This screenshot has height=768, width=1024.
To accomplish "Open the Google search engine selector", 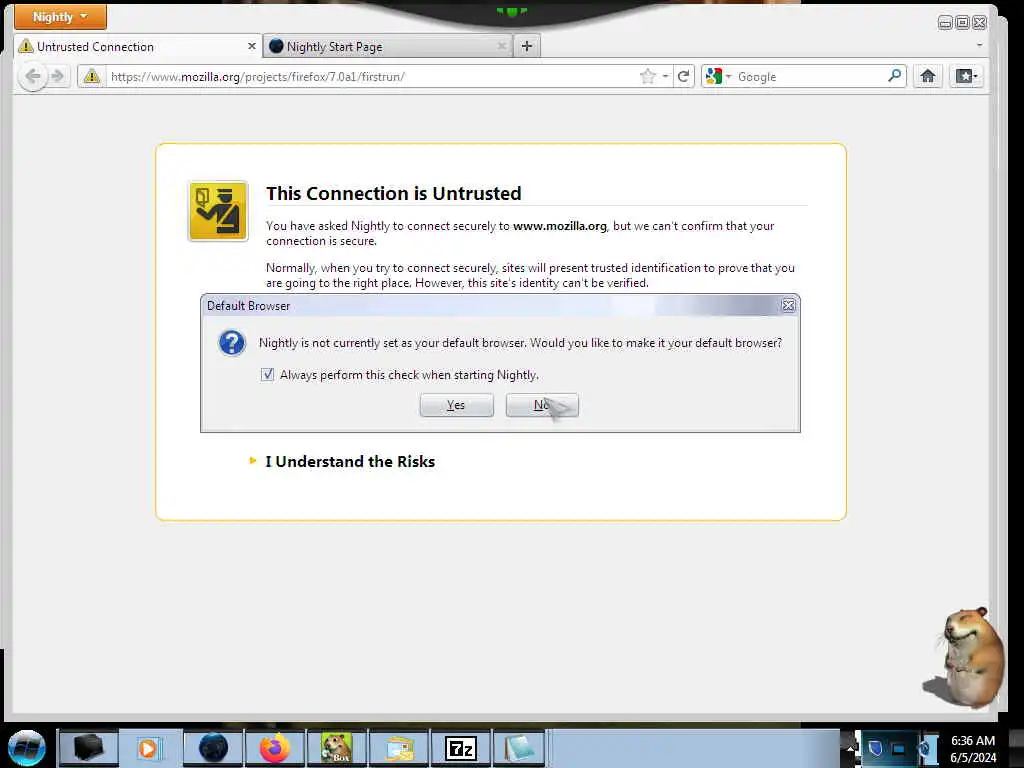I will tap(718, 76).
